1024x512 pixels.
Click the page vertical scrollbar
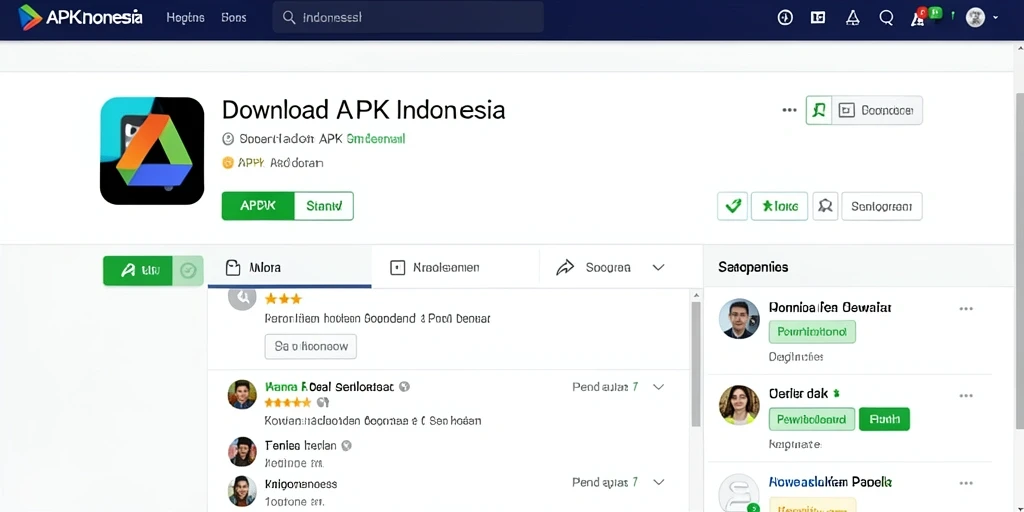pyautogui.click(x=1019, y=261)
